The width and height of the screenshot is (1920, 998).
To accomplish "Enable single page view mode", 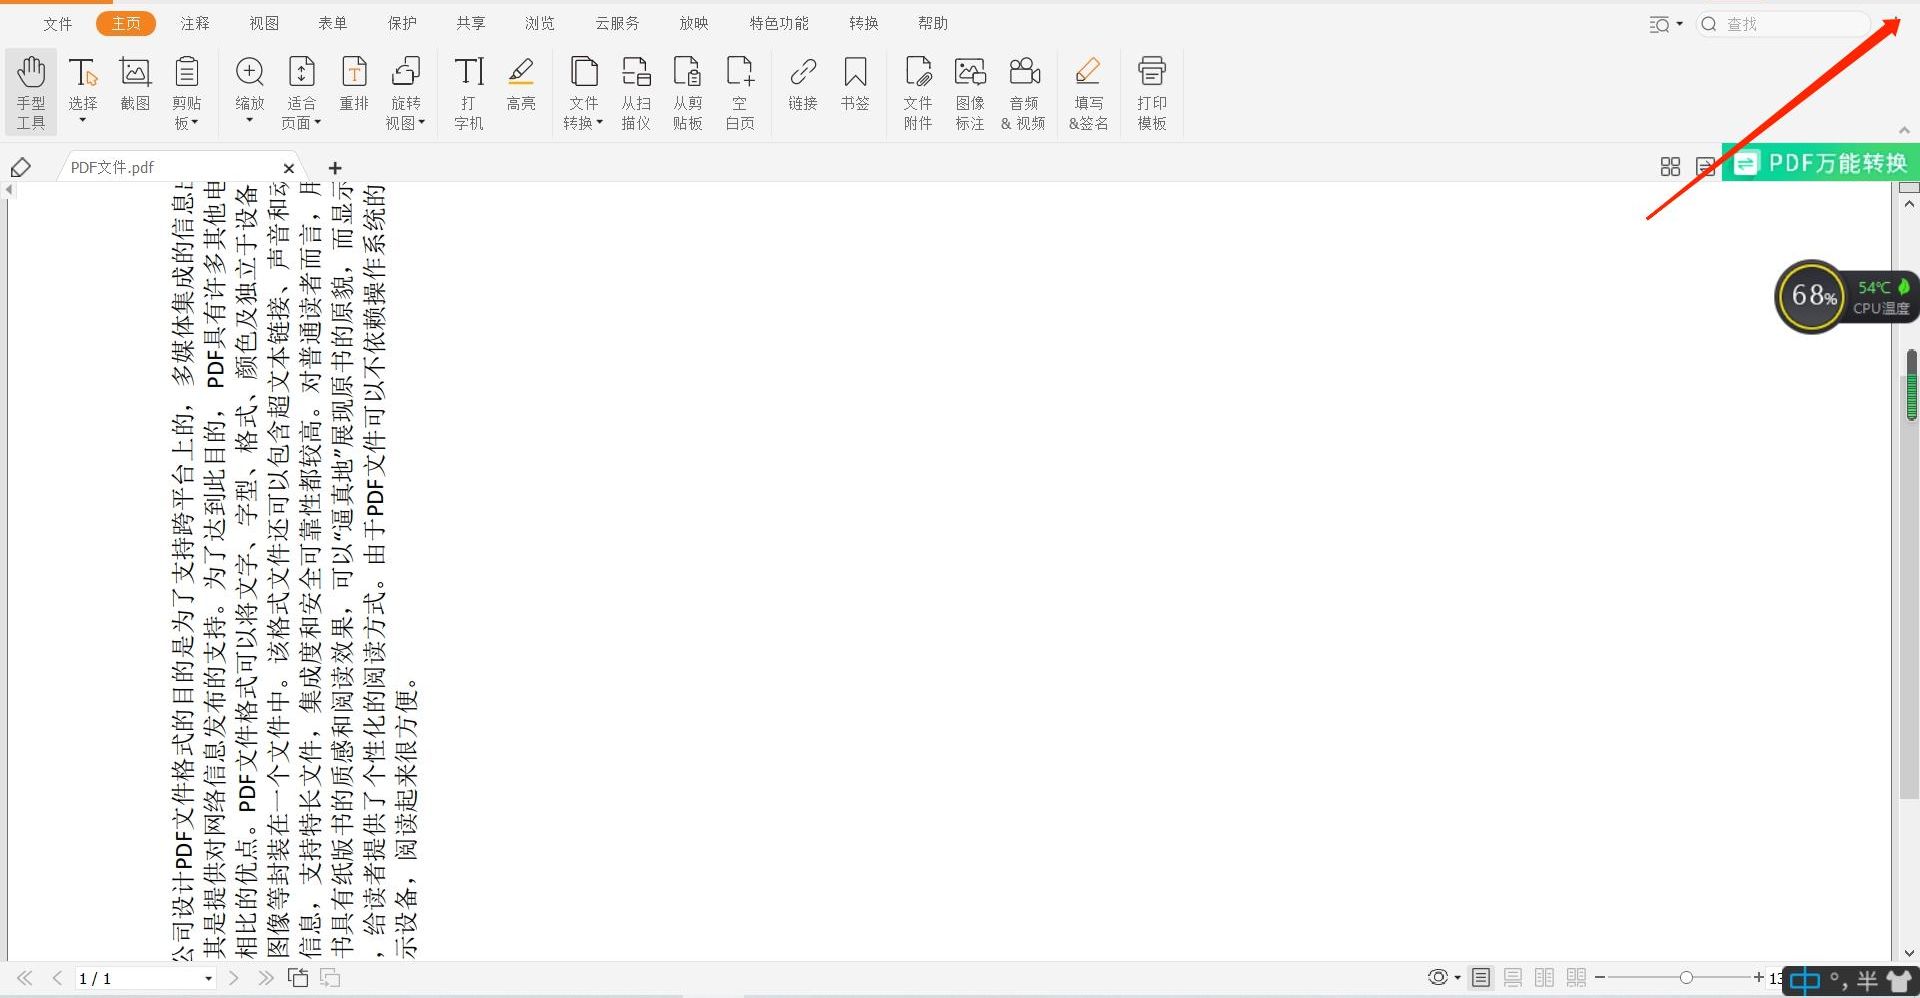I will 1481,978.
